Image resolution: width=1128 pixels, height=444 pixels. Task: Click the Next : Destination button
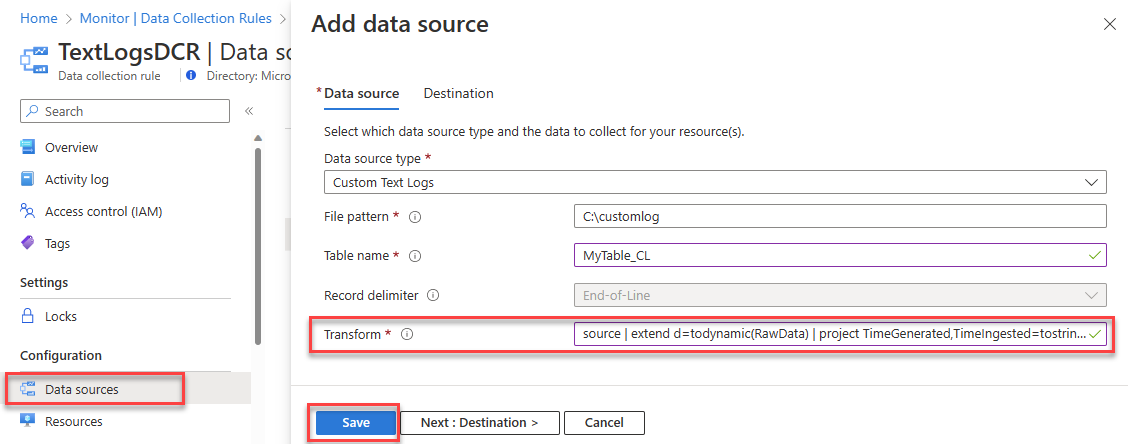click(479, 423)
